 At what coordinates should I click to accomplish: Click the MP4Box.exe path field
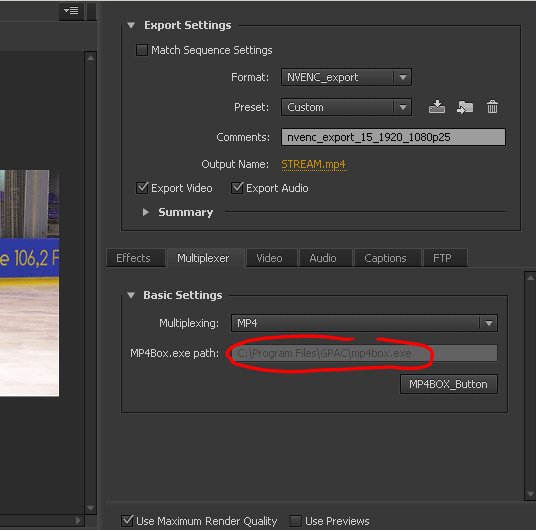point(364,353)
